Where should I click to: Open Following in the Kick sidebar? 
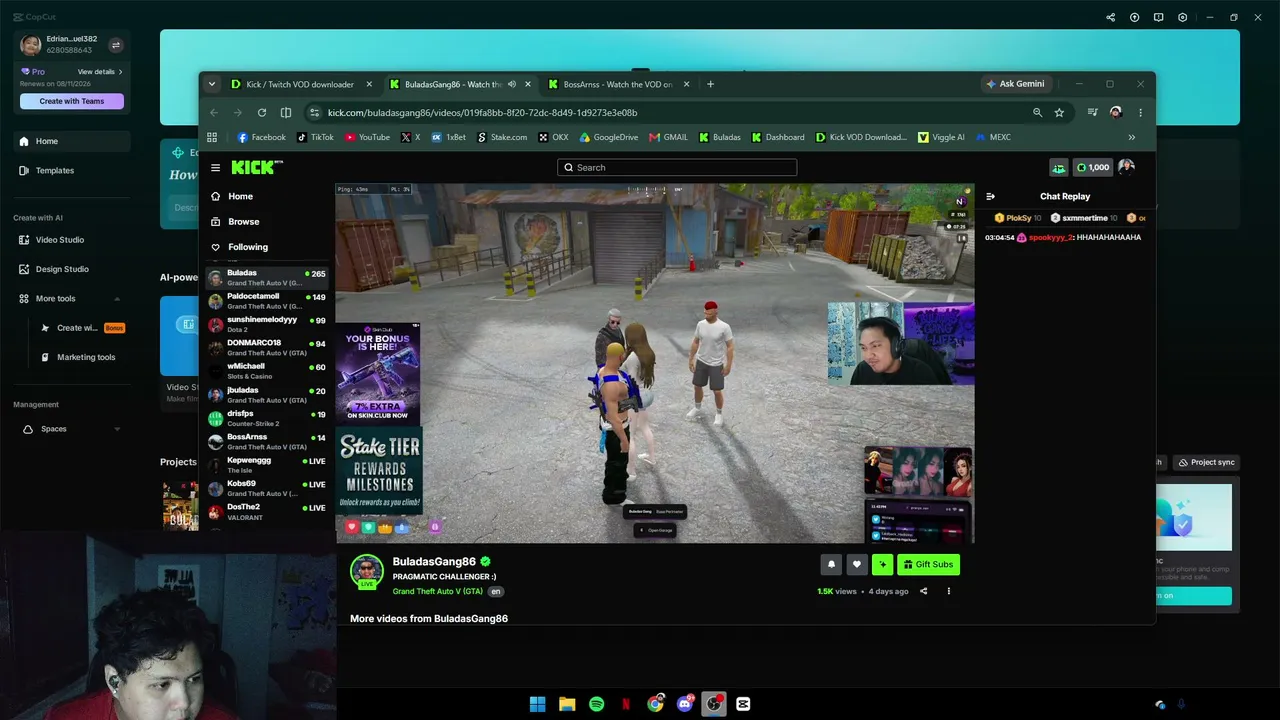tap(247, 247)
